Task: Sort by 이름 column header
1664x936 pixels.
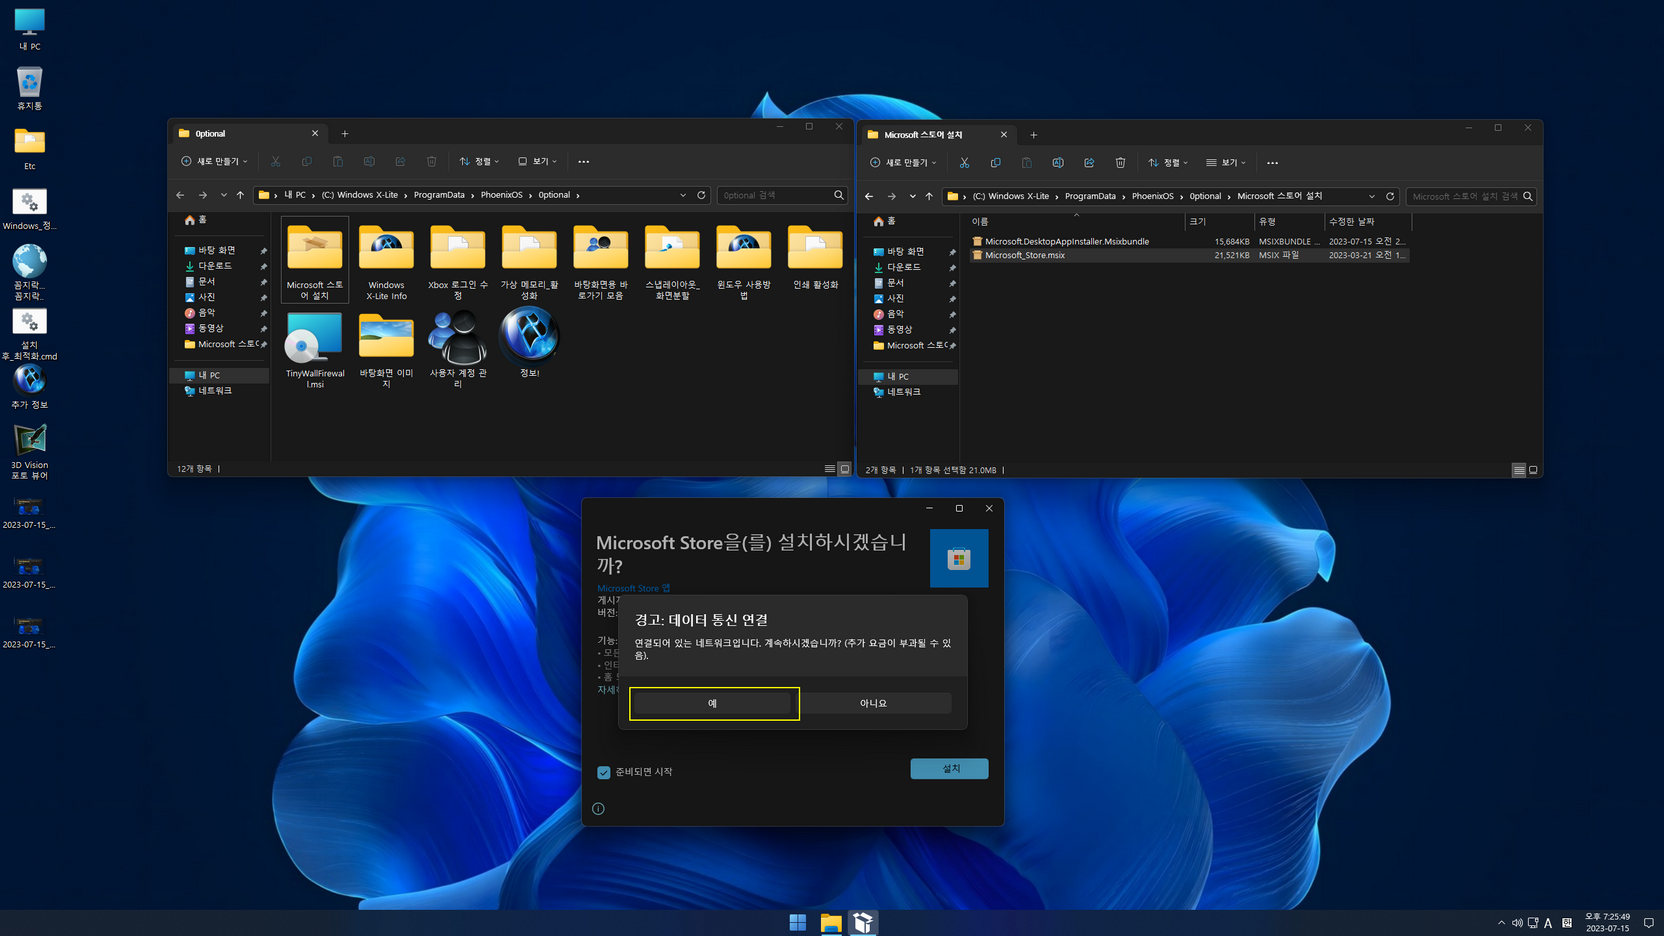Action: click(1076, 221)
